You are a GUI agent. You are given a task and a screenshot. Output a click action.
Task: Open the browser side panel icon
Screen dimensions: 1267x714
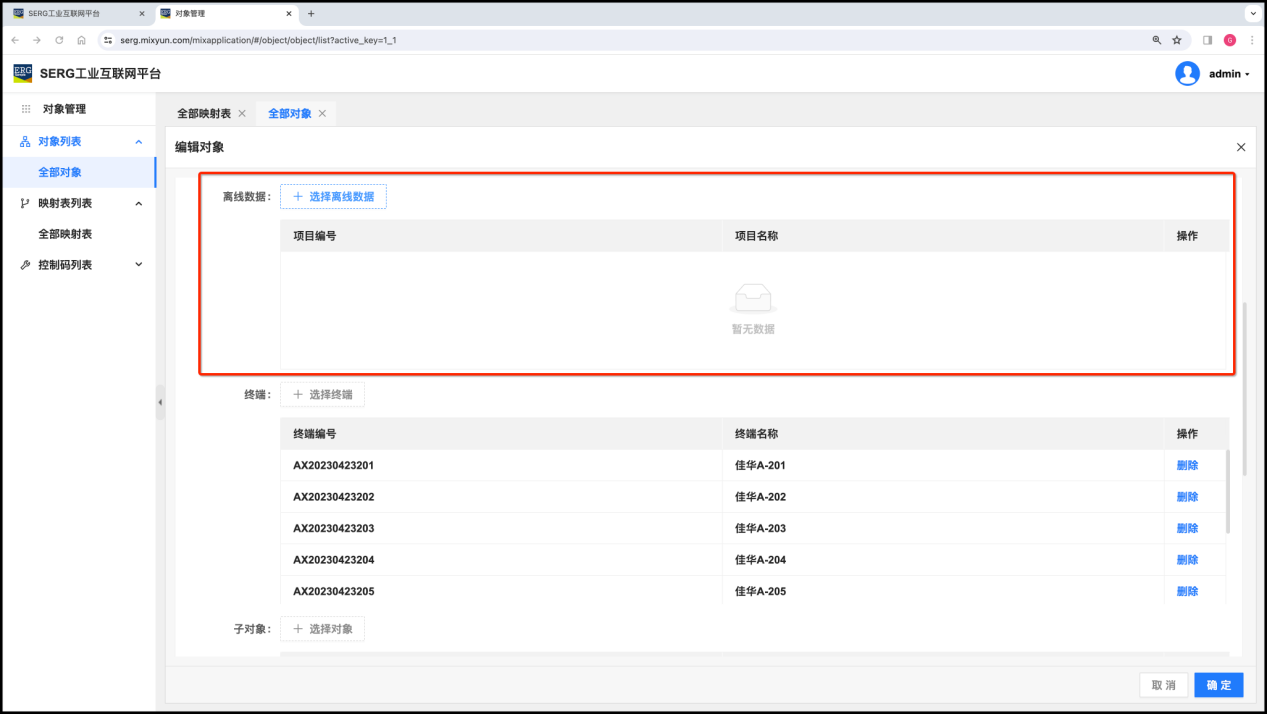pos(1208,40)
